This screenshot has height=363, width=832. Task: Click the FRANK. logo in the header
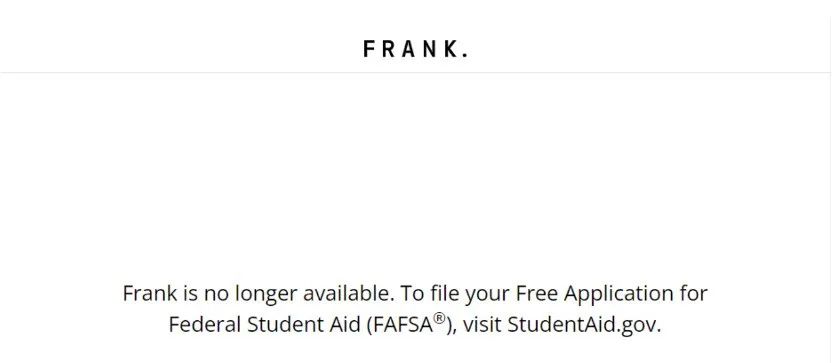[415, 49]
